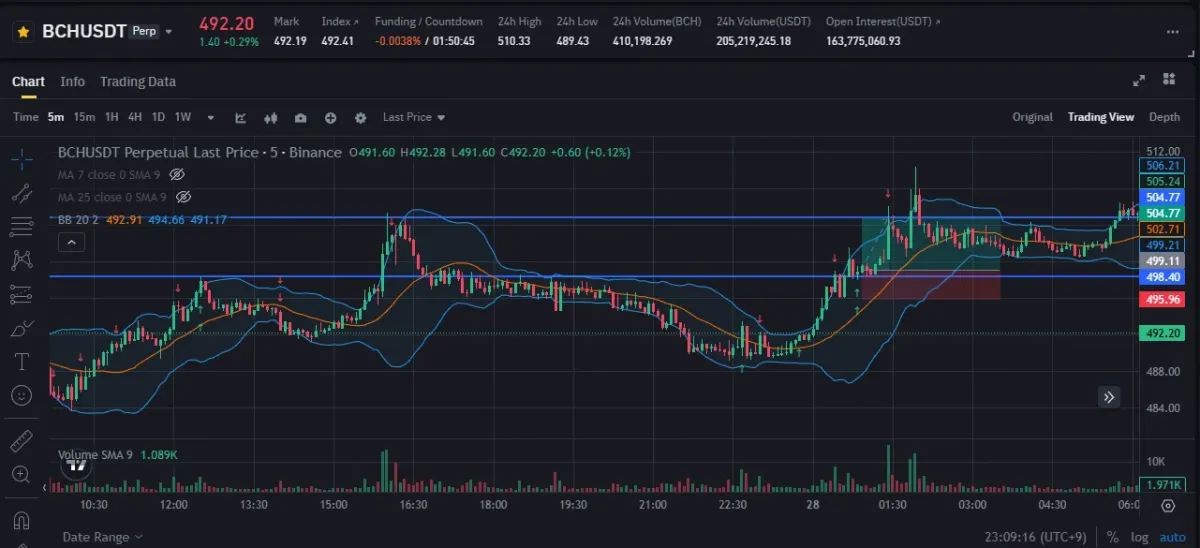Image resolution: width=1200 pixels, height=548 pixels.
Task: Toggle the auto scale button
Action: 1173,537
